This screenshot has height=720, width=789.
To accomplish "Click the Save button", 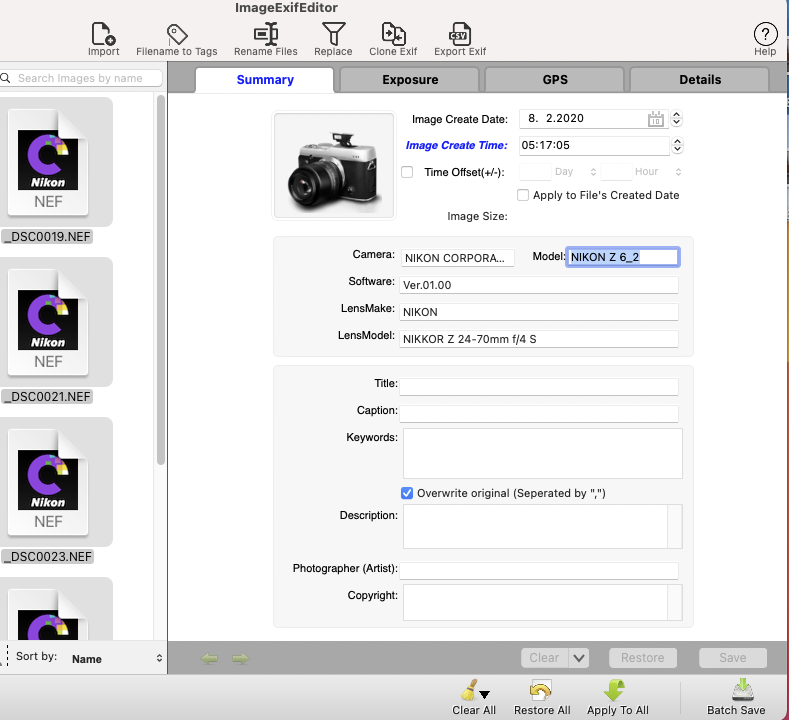I will (733, 658).
